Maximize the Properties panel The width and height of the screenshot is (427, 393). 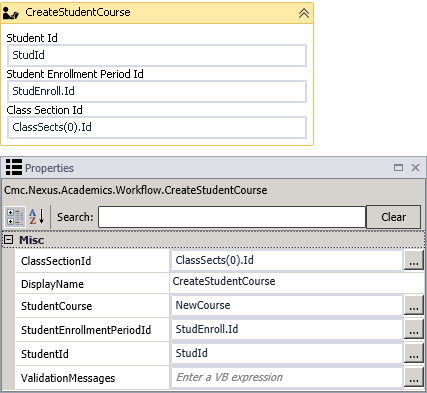398,167
